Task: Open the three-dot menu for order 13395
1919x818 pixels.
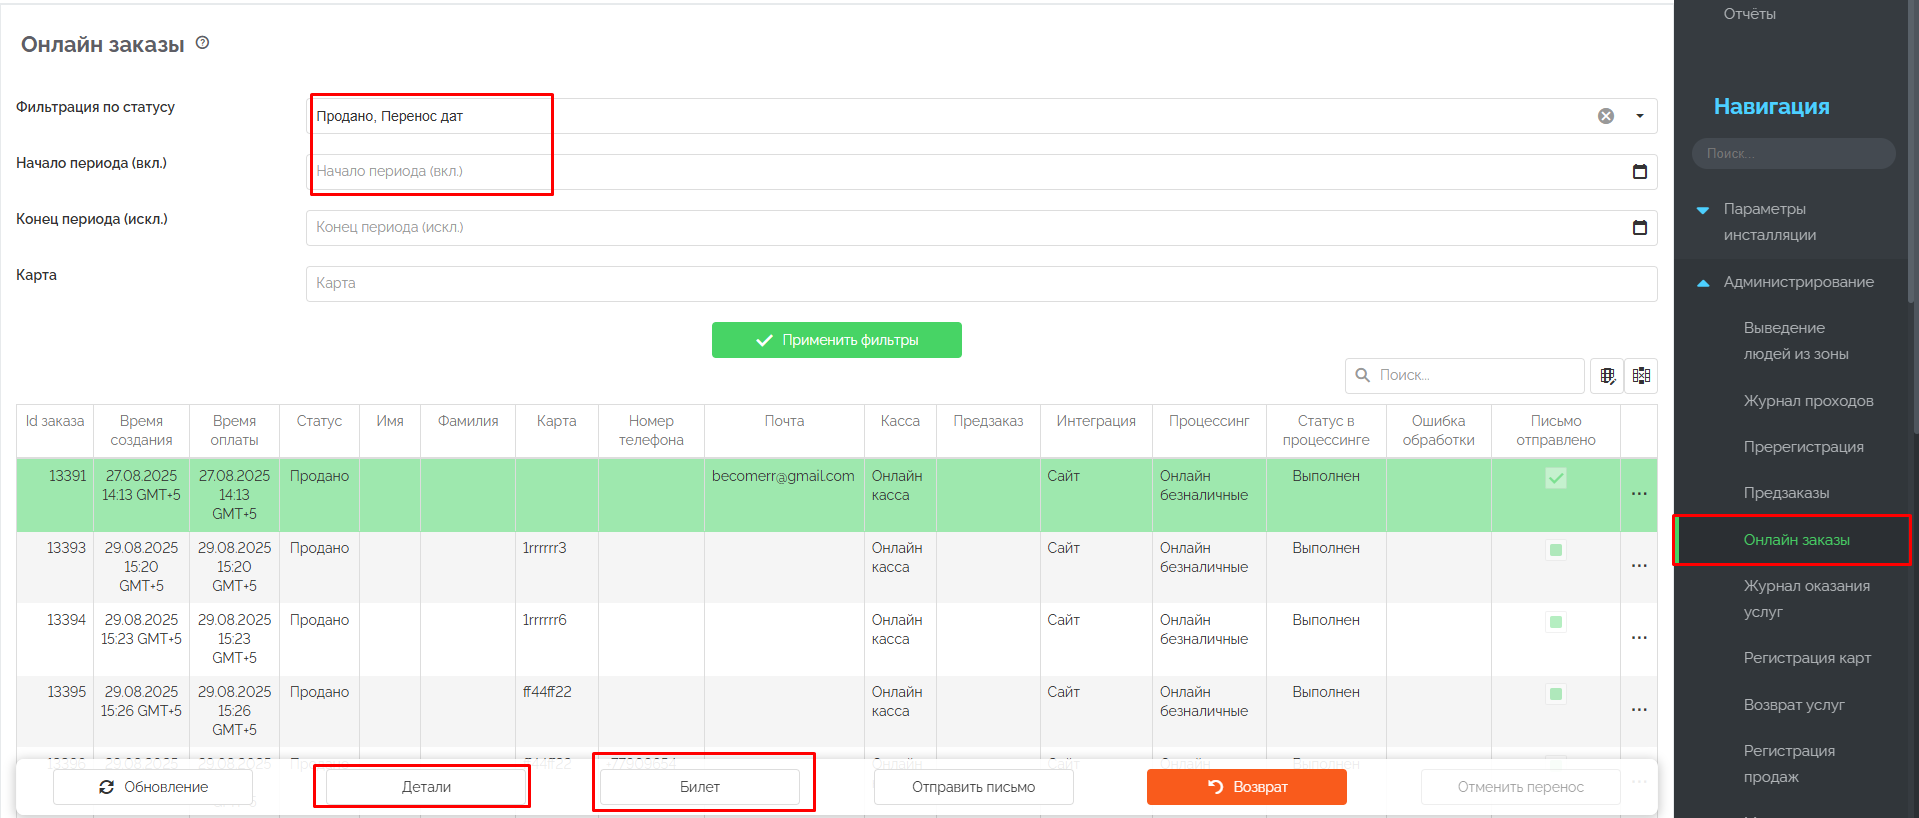Action: (x=1639, y=710)
